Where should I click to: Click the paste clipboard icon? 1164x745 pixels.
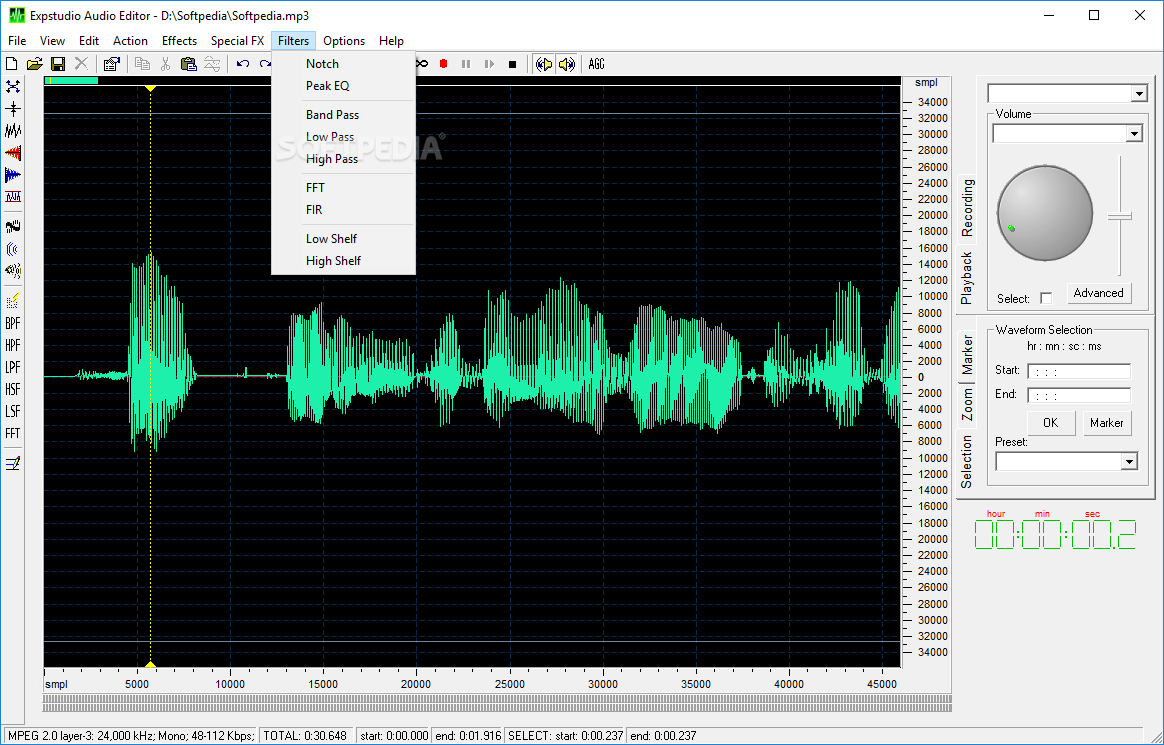189,65
